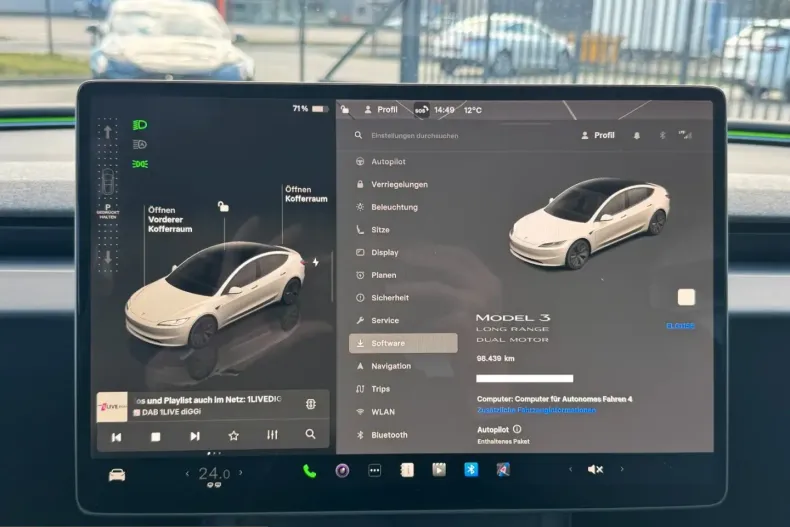Open Profil in the top status bar

tap(381, 109)
